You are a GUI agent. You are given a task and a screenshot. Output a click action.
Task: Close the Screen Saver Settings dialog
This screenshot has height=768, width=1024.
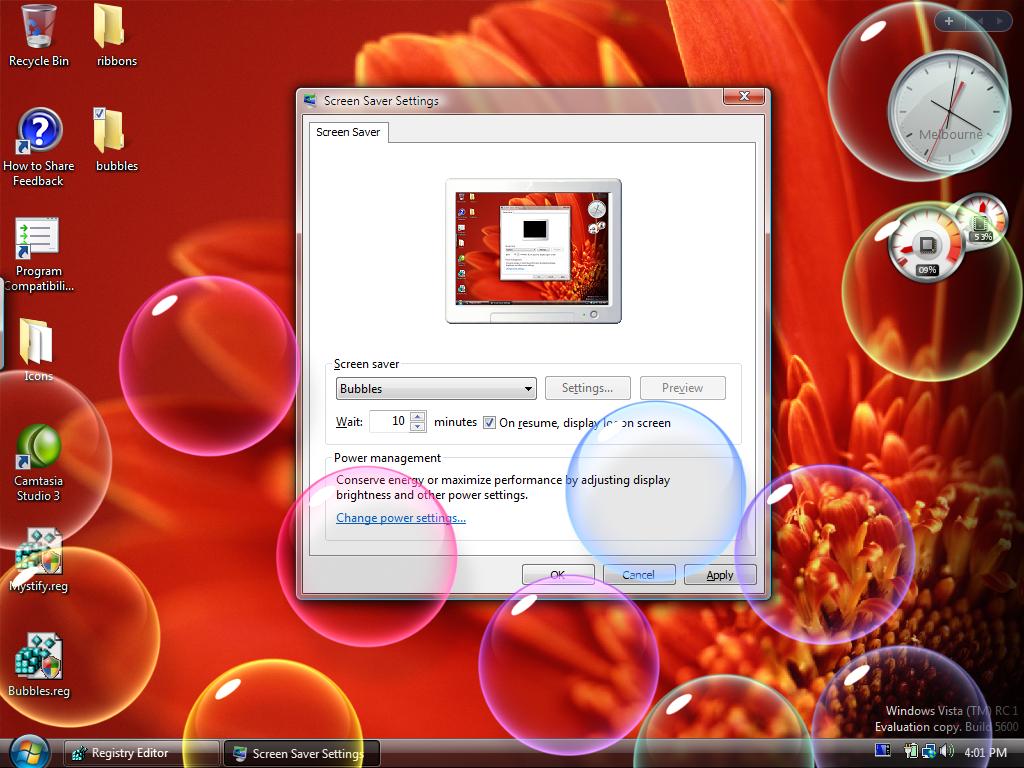744,96
